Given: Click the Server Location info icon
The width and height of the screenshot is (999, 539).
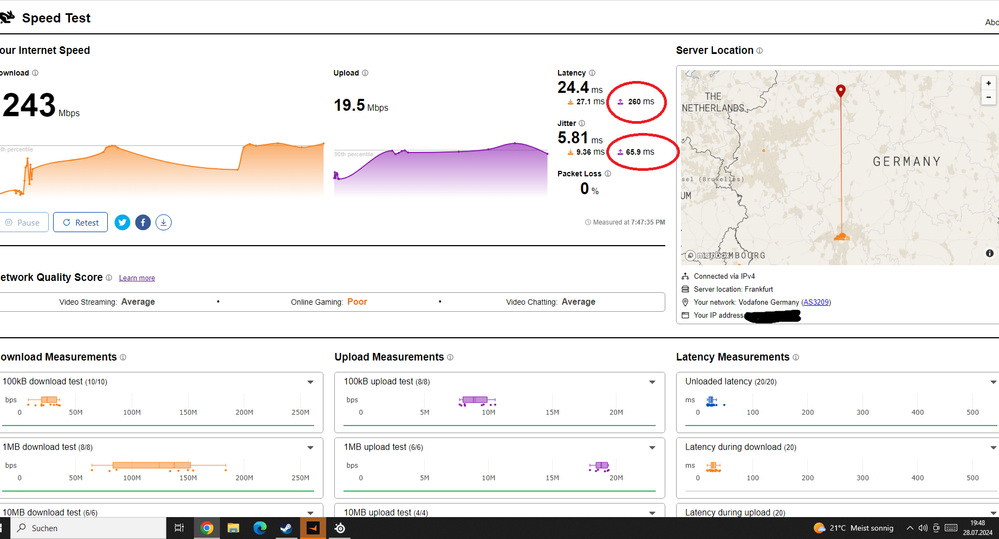Looking at the screenshot, I should [759, 50].
